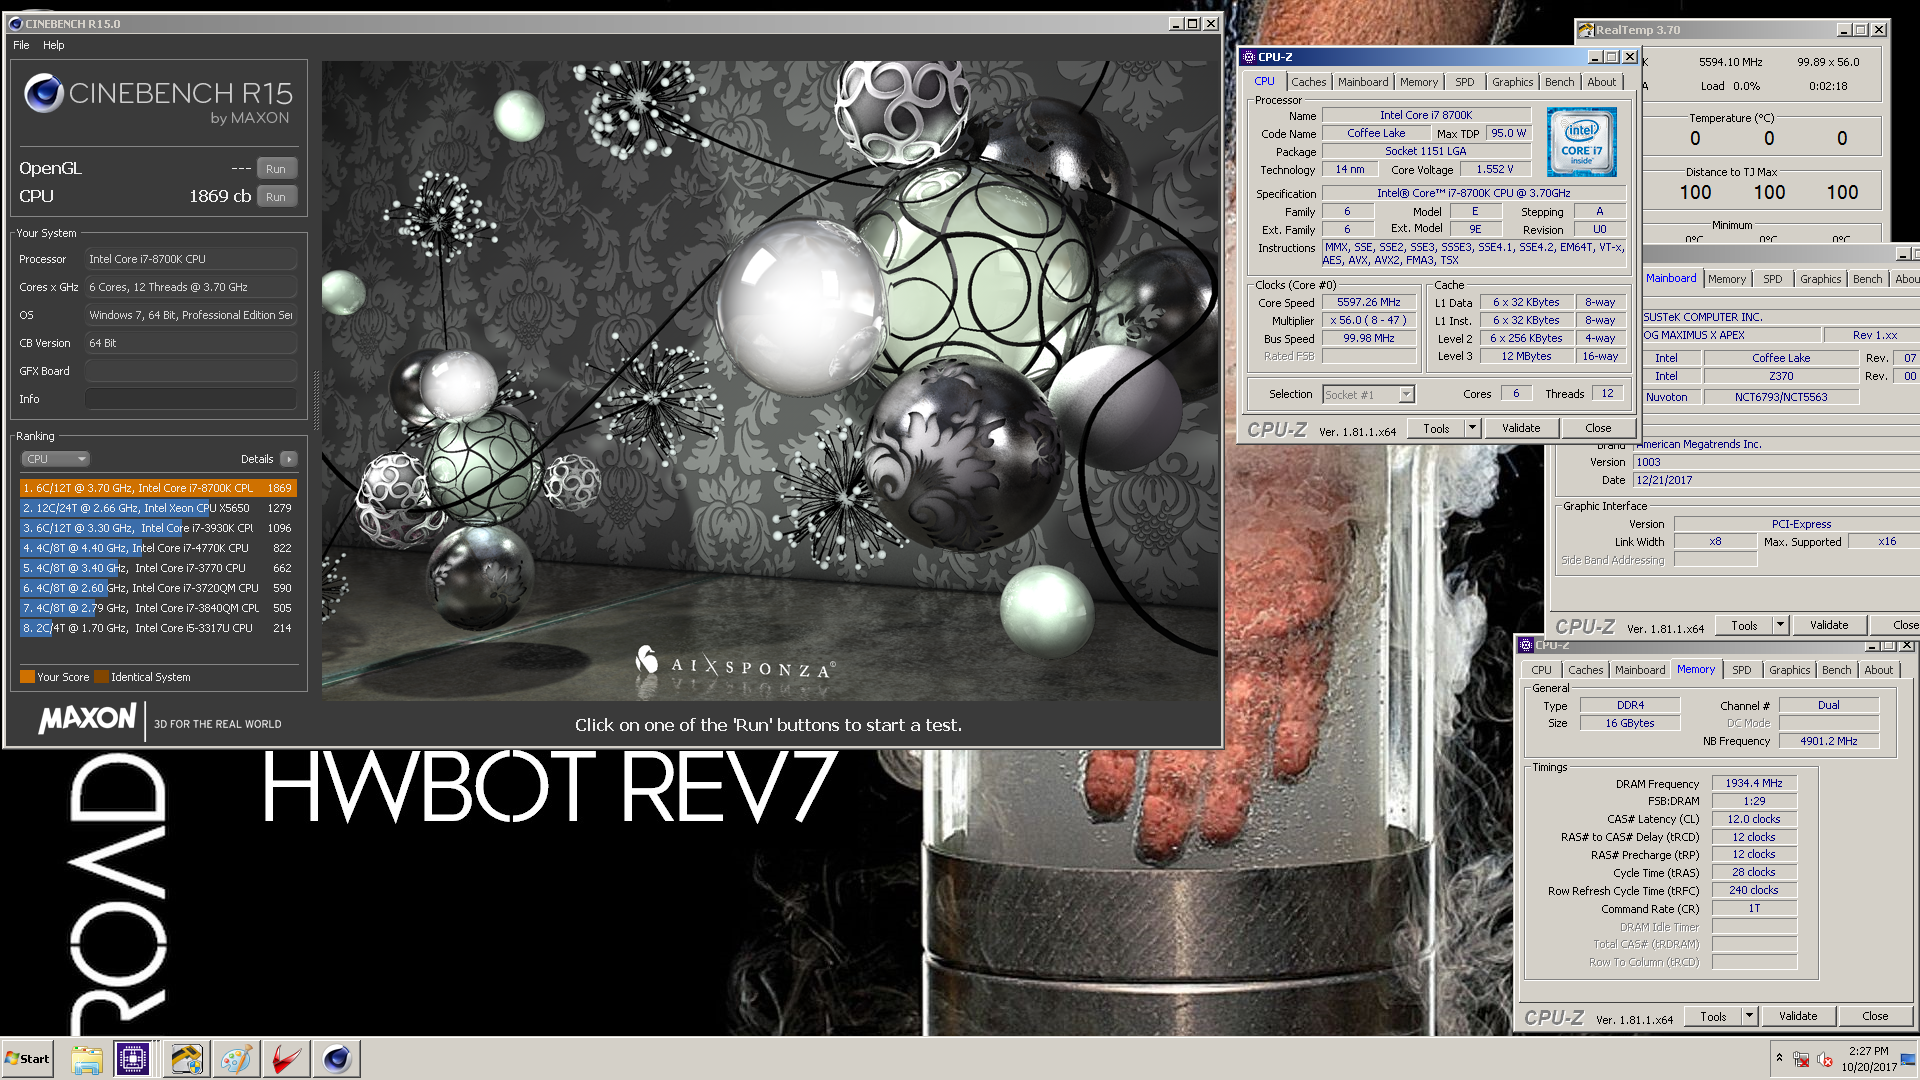Screen dimensions: 1920x1080
Task: Click the GPU-Z style chip taskbar icon
Action: [x=186, y=1059]
